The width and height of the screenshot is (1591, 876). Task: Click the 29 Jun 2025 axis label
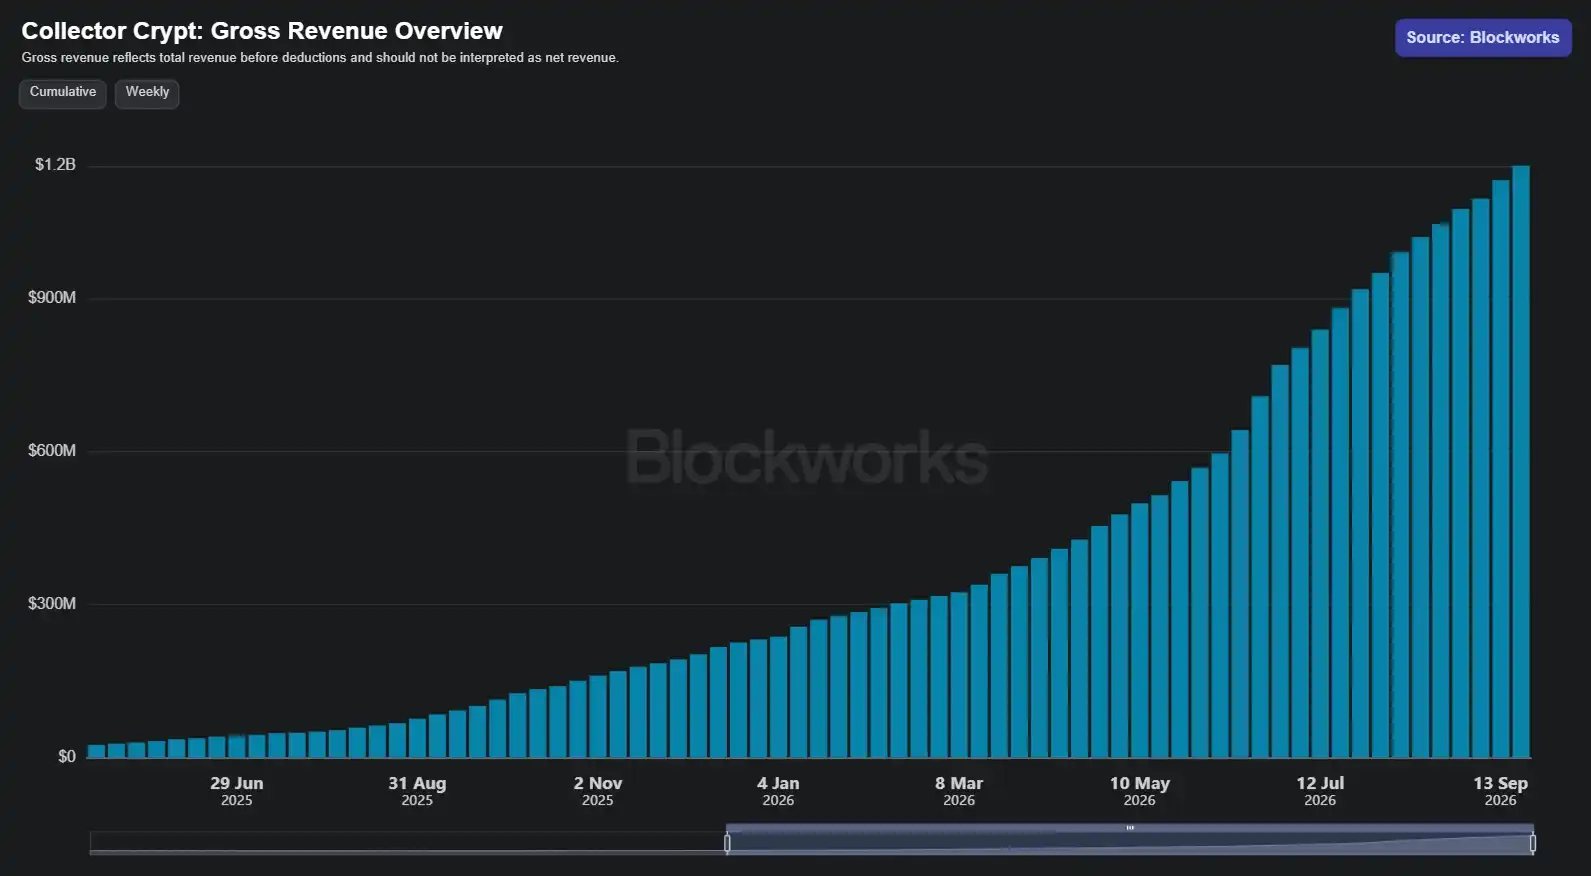[237, 790]
